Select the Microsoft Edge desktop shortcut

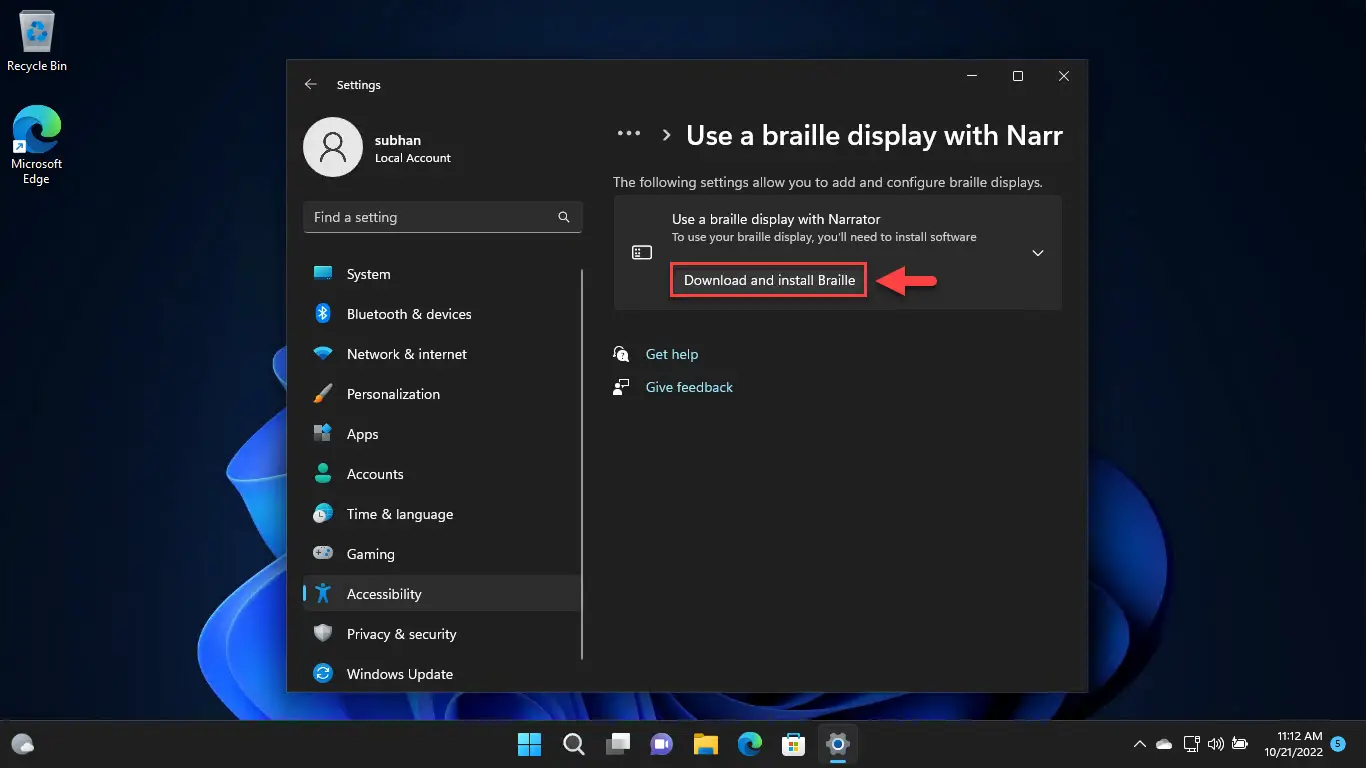pos(37,145)
